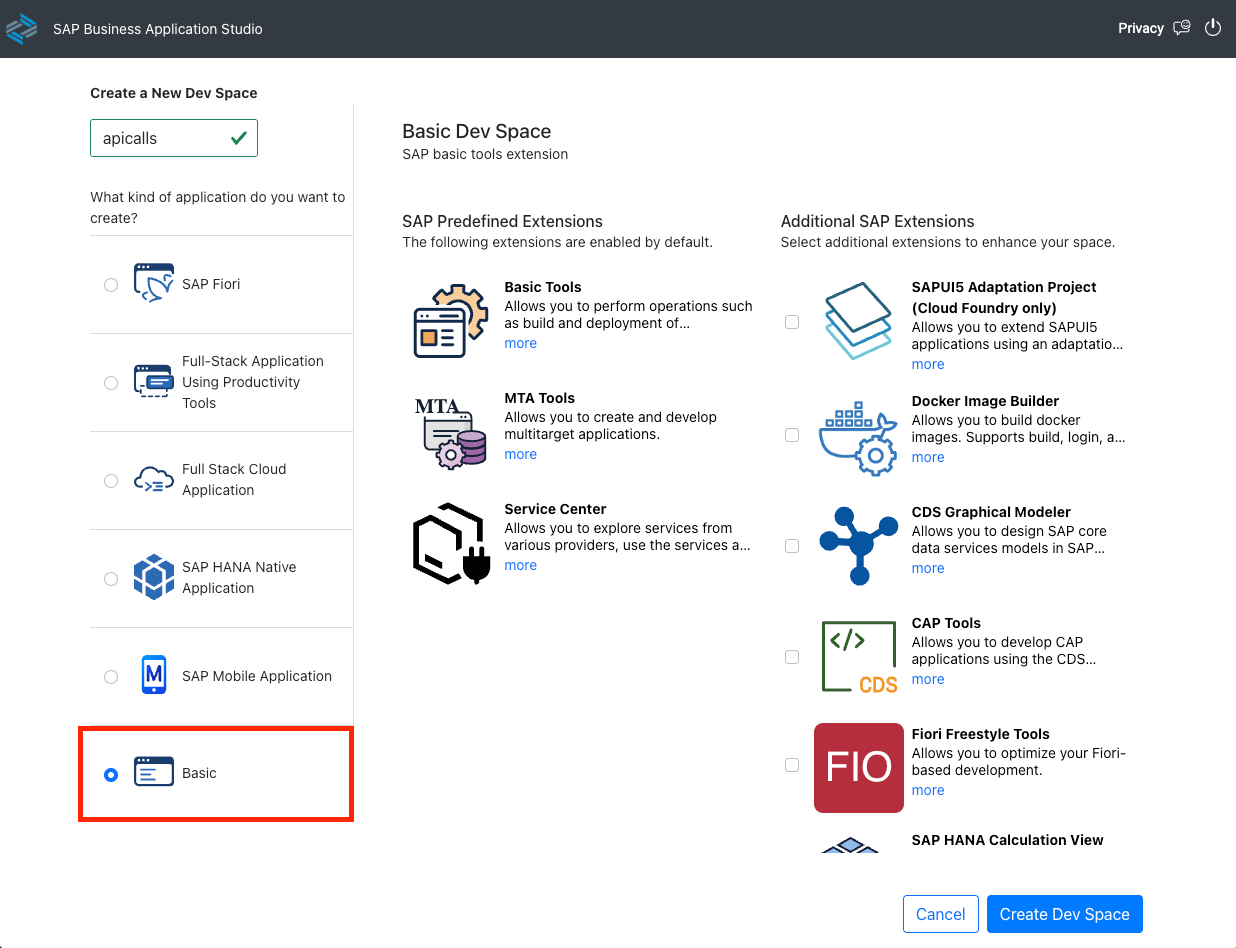The width and height of the screenshot is (1236, 948).
Task: Click the MTA Tools title text
Action: (540, 398)
